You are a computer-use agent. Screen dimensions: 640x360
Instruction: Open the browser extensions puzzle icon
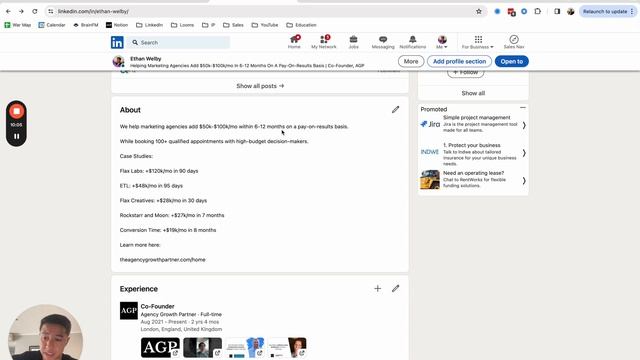[x=538, y=11]
